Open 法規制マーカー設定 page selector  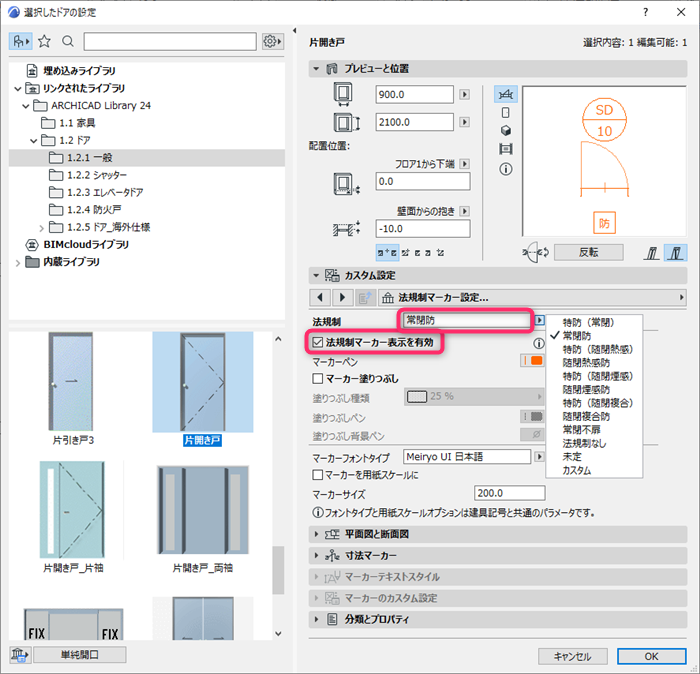[532, 297]
